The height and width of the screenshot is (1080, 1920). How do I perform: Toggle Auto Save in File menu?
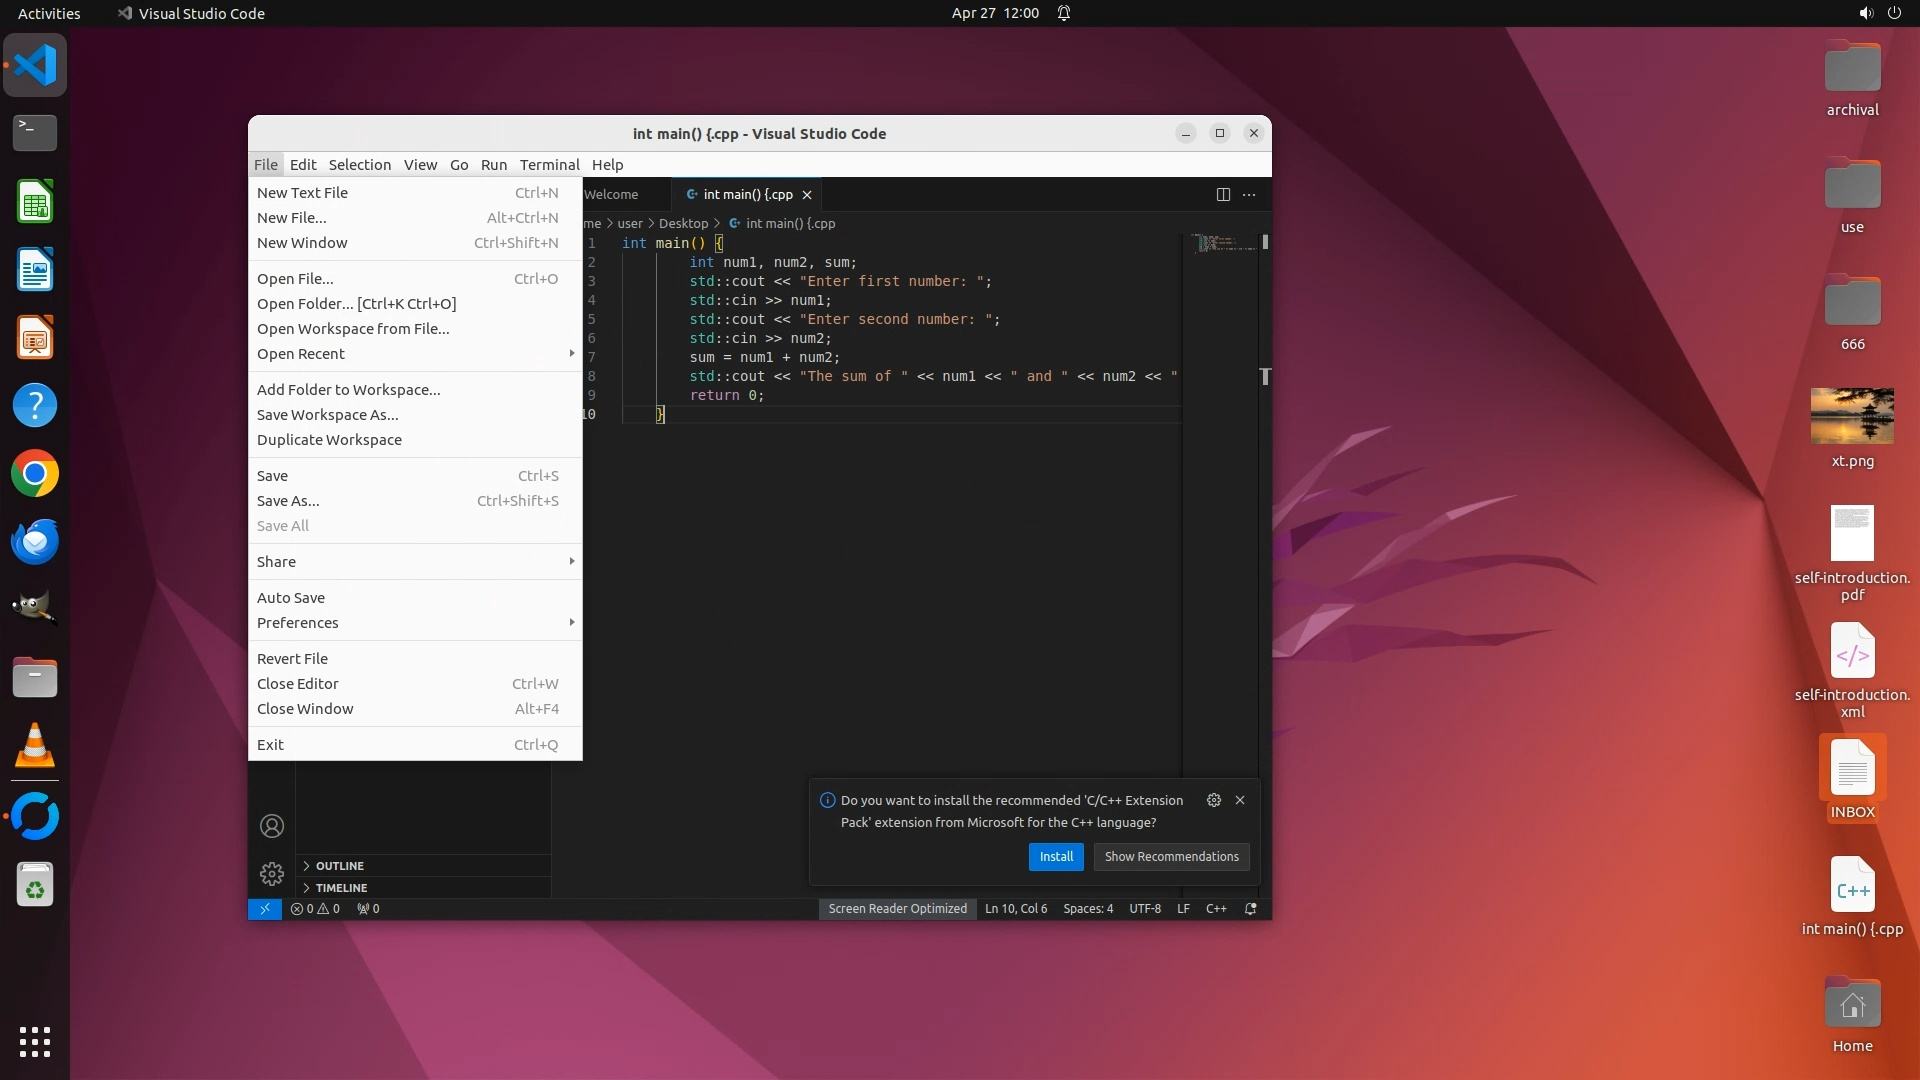click(291, 598)
